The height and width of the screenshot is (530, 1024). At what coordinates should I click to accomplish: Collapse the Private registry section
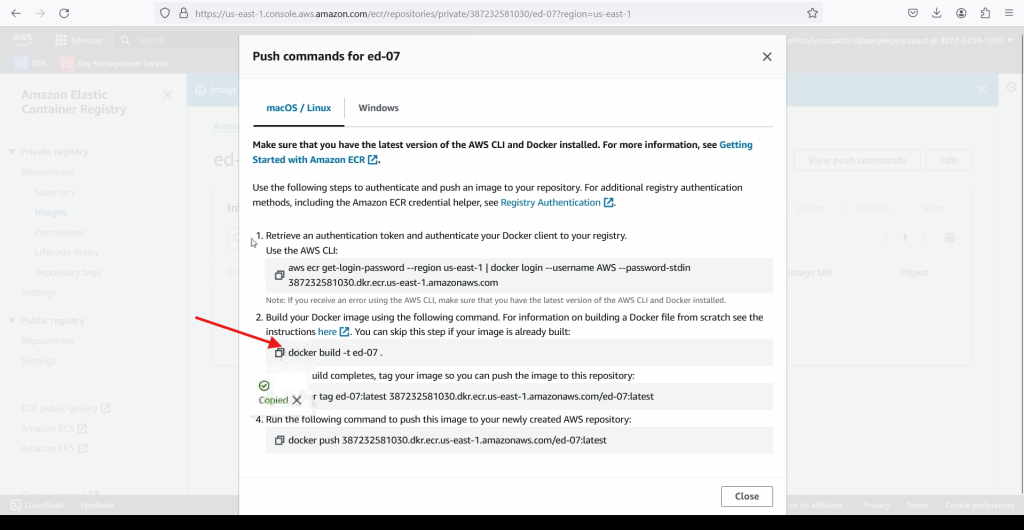14,152
